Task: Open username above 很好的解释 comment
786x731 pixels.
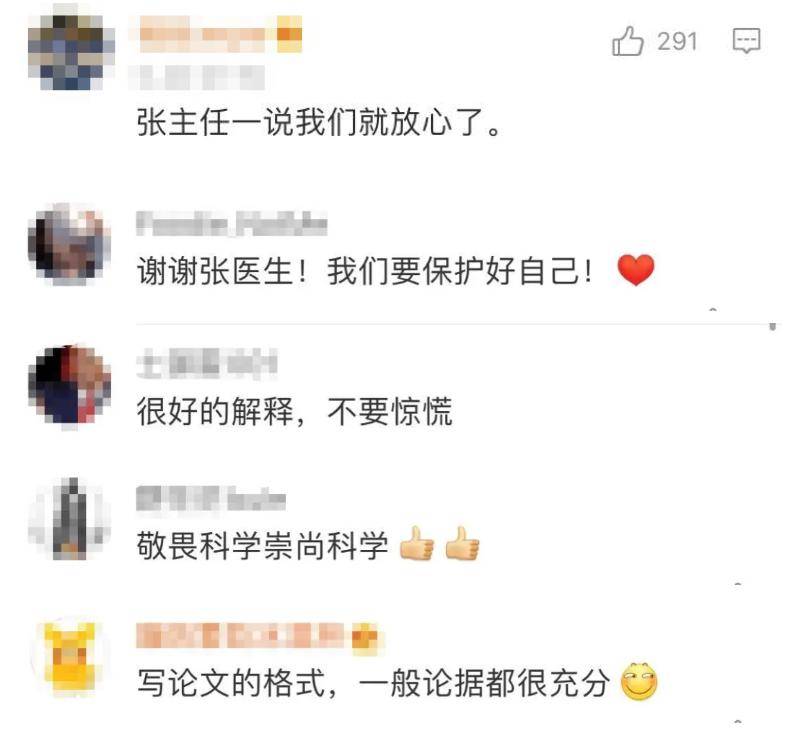Action: (207, 362)
